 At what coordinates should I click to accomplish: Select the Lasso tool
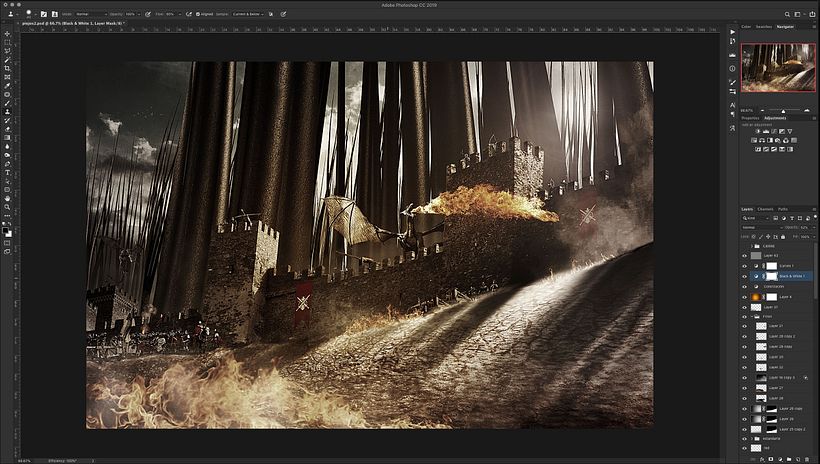pos(7,51)
